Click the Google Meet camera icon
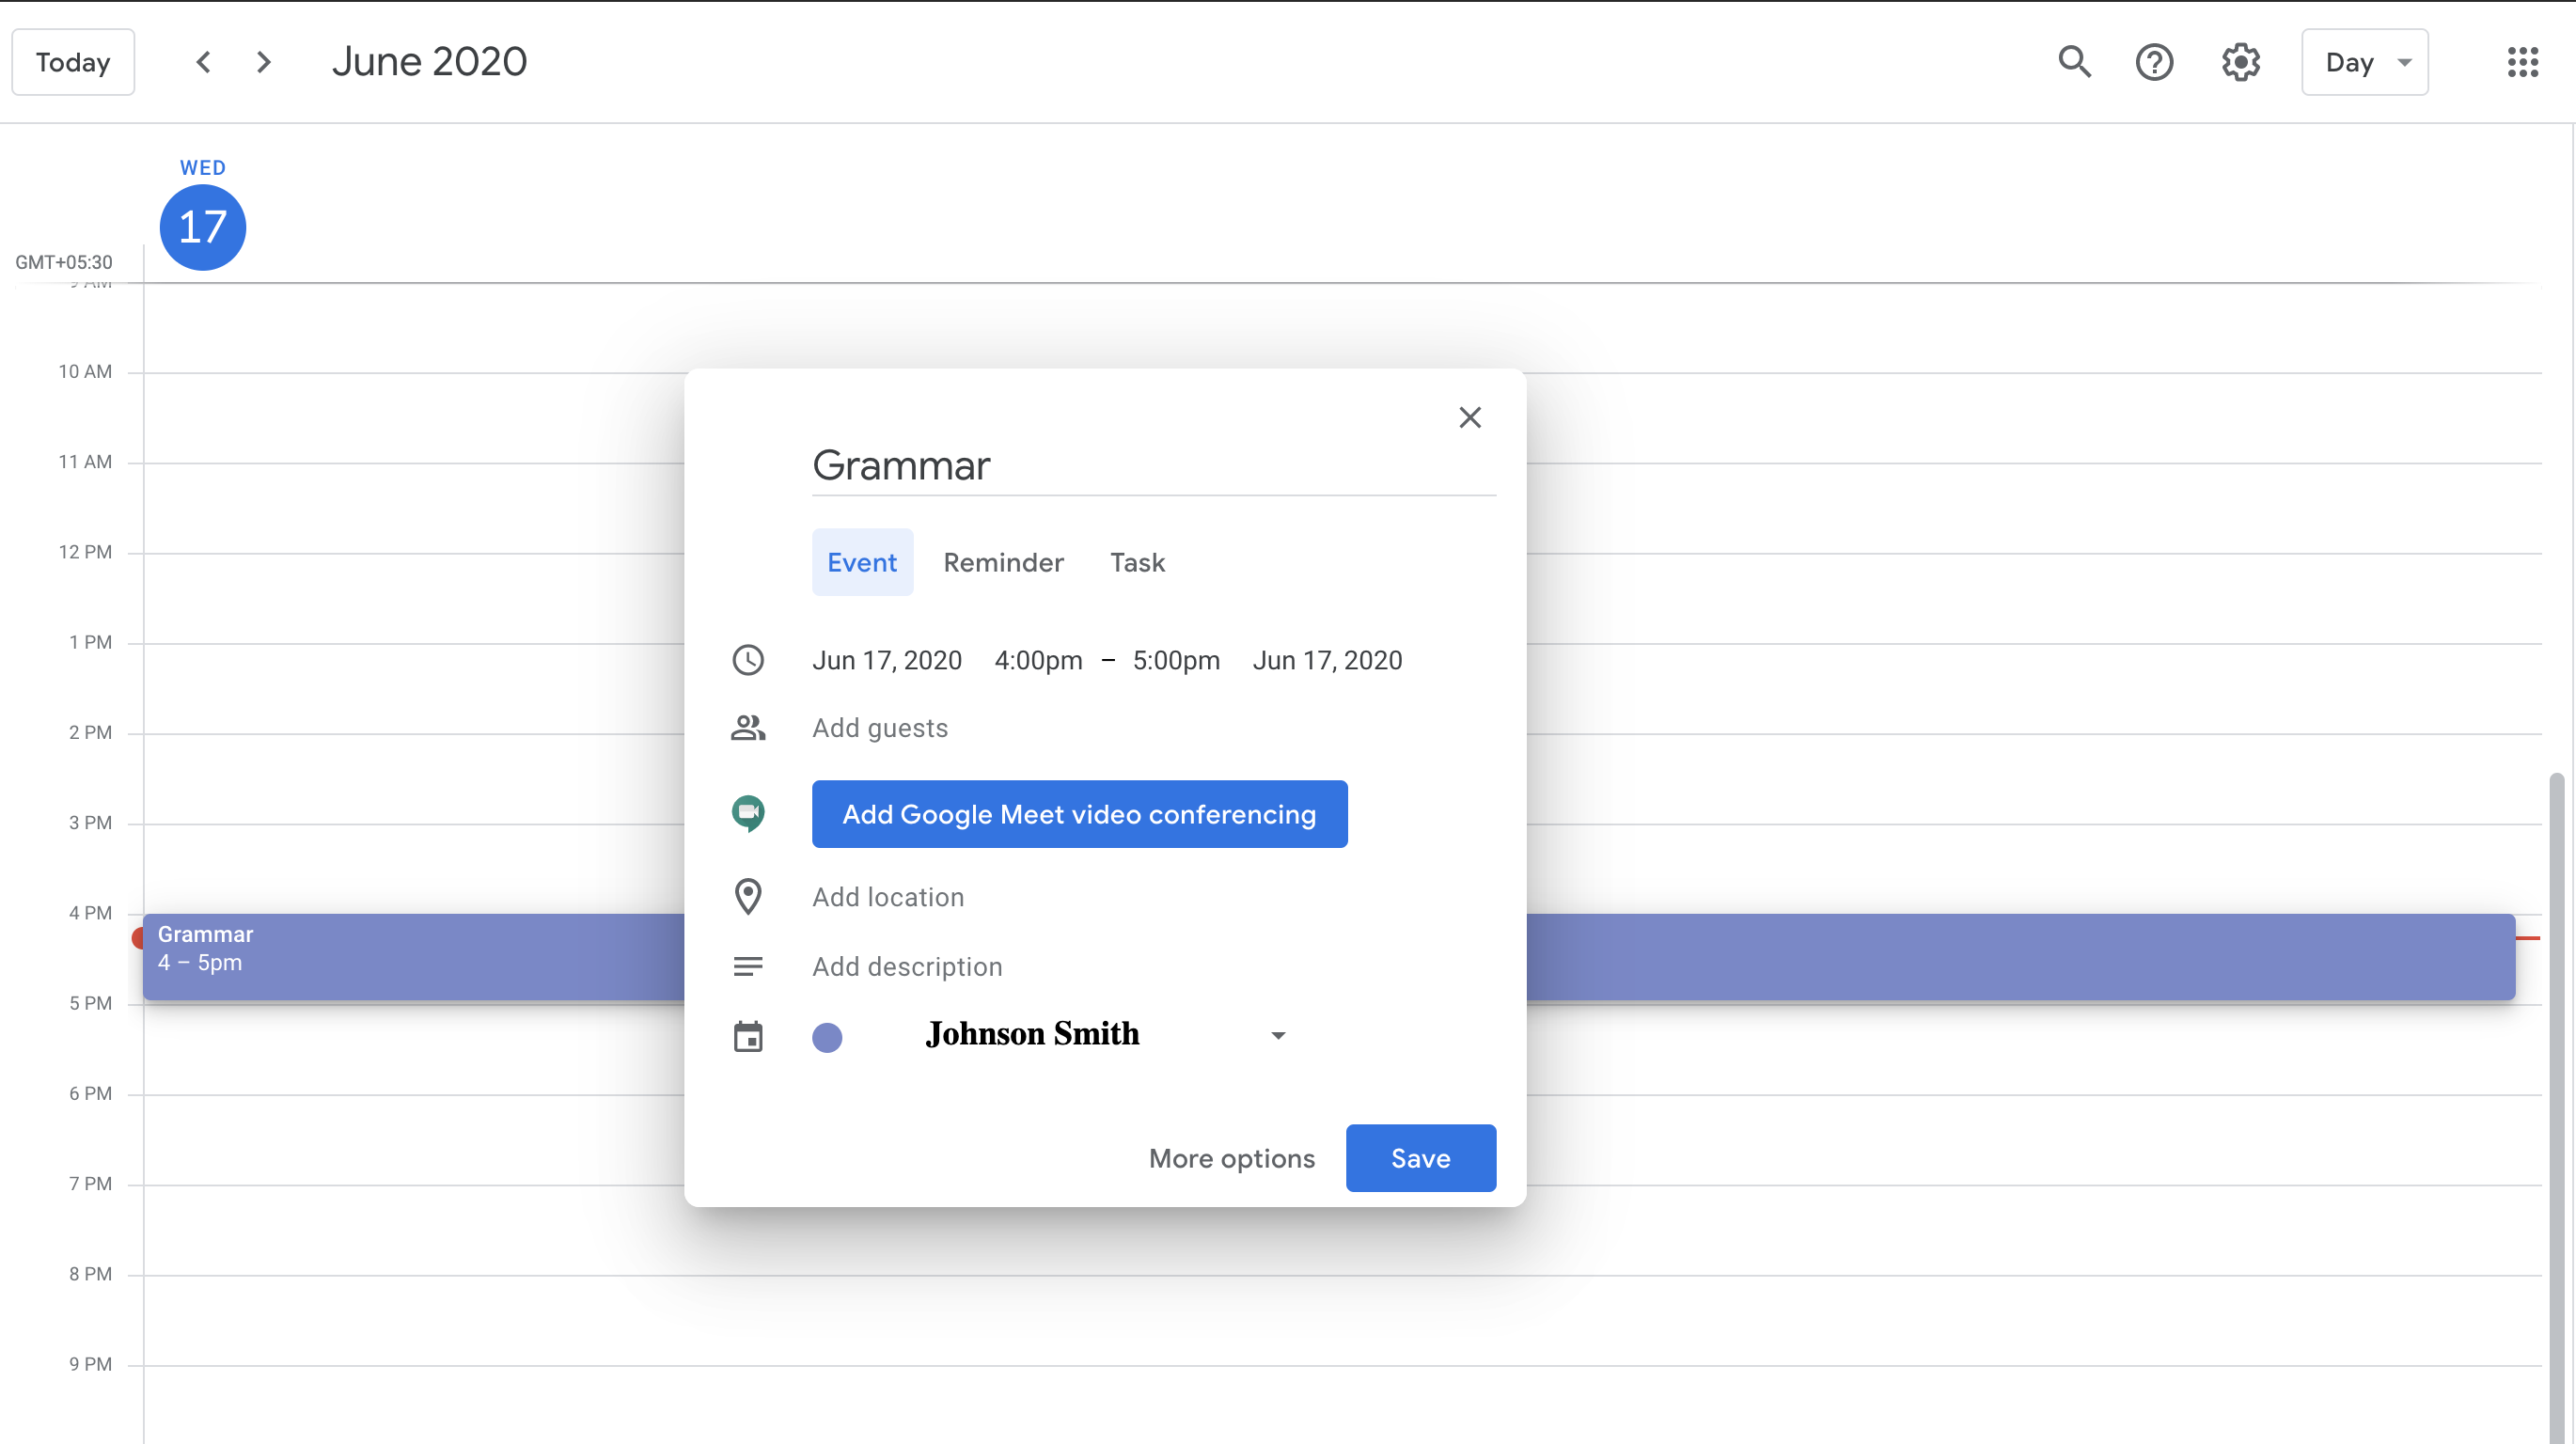2576x1444 pixels. [748, 813]
